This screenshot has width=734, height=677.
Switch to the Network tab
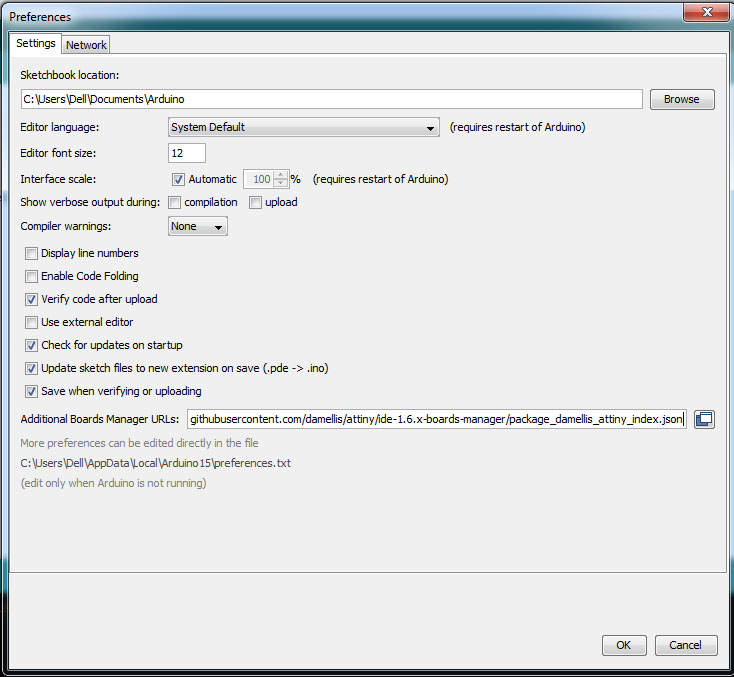pos(86,45)
